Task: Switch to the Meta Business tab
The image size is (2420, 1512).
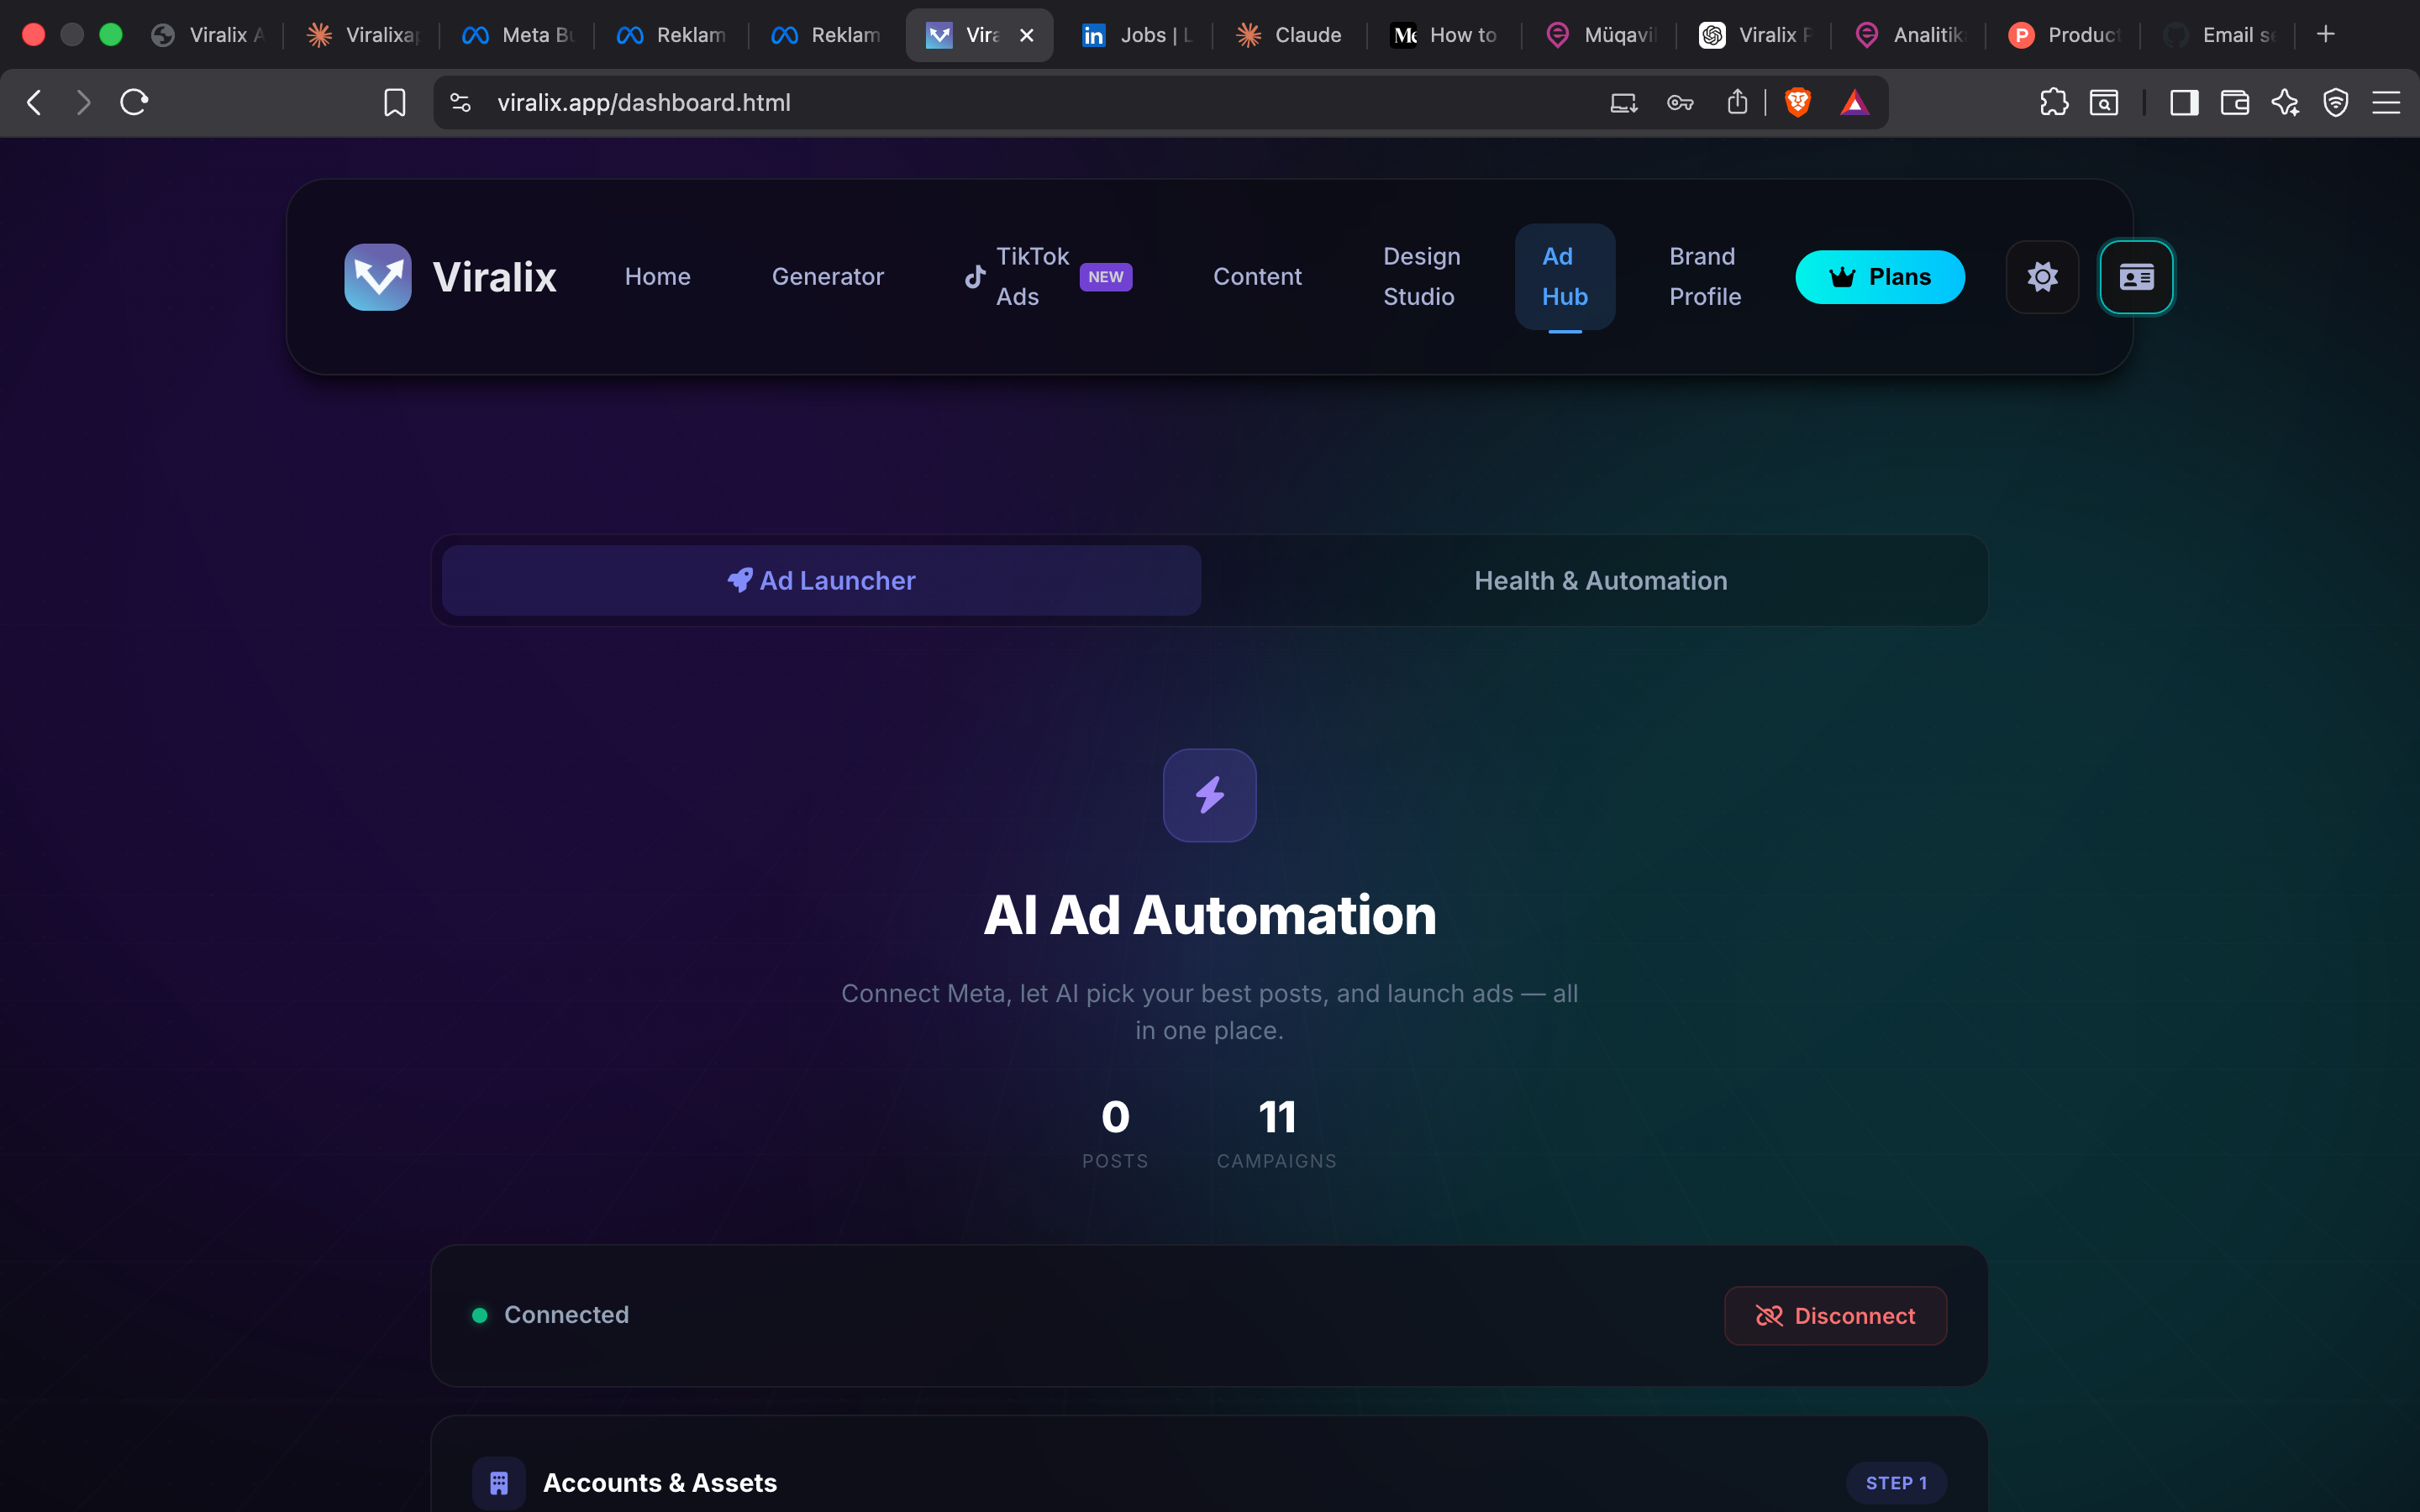Action: (x=518, y=35)
